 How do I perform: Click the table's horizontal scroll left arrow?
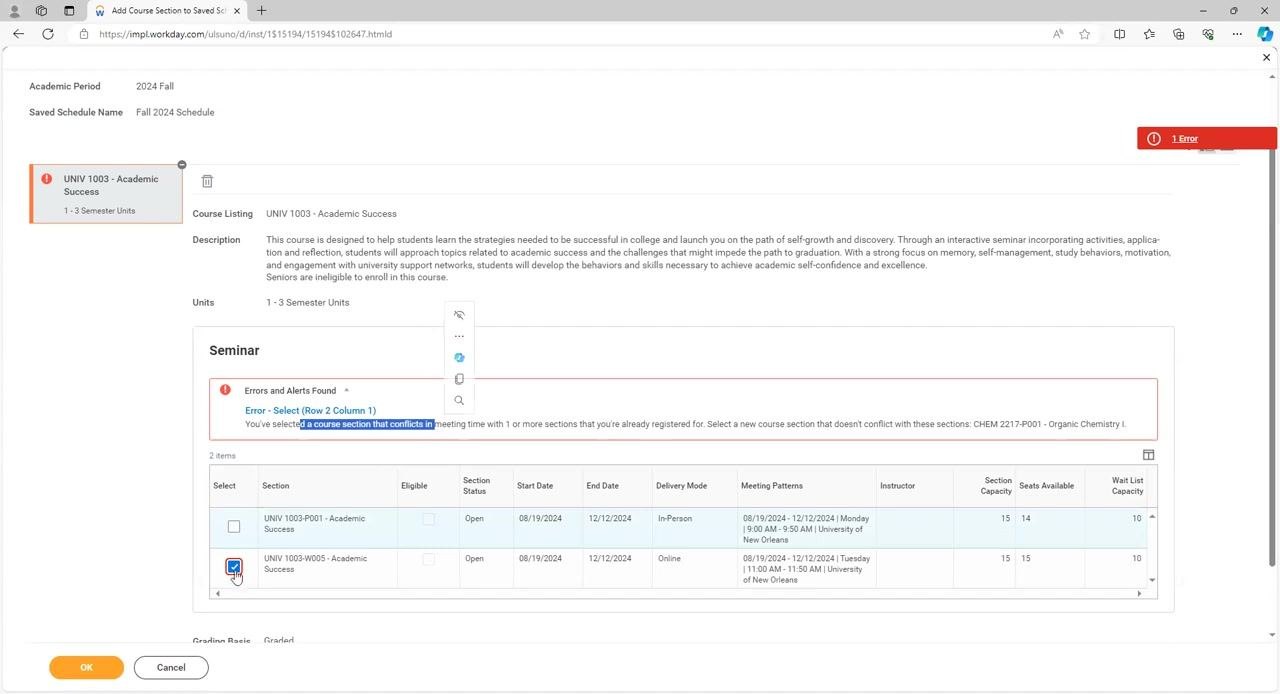pyautogui.click(x=218, y=593)
